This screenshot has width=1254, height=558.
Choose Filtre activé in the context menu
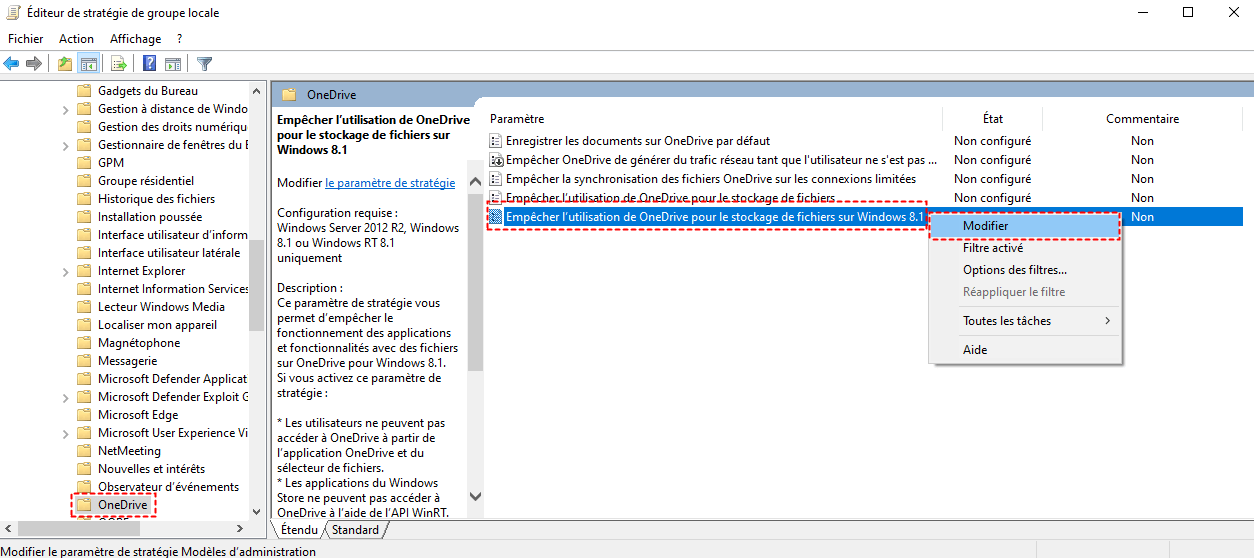tap(1025, 248)
